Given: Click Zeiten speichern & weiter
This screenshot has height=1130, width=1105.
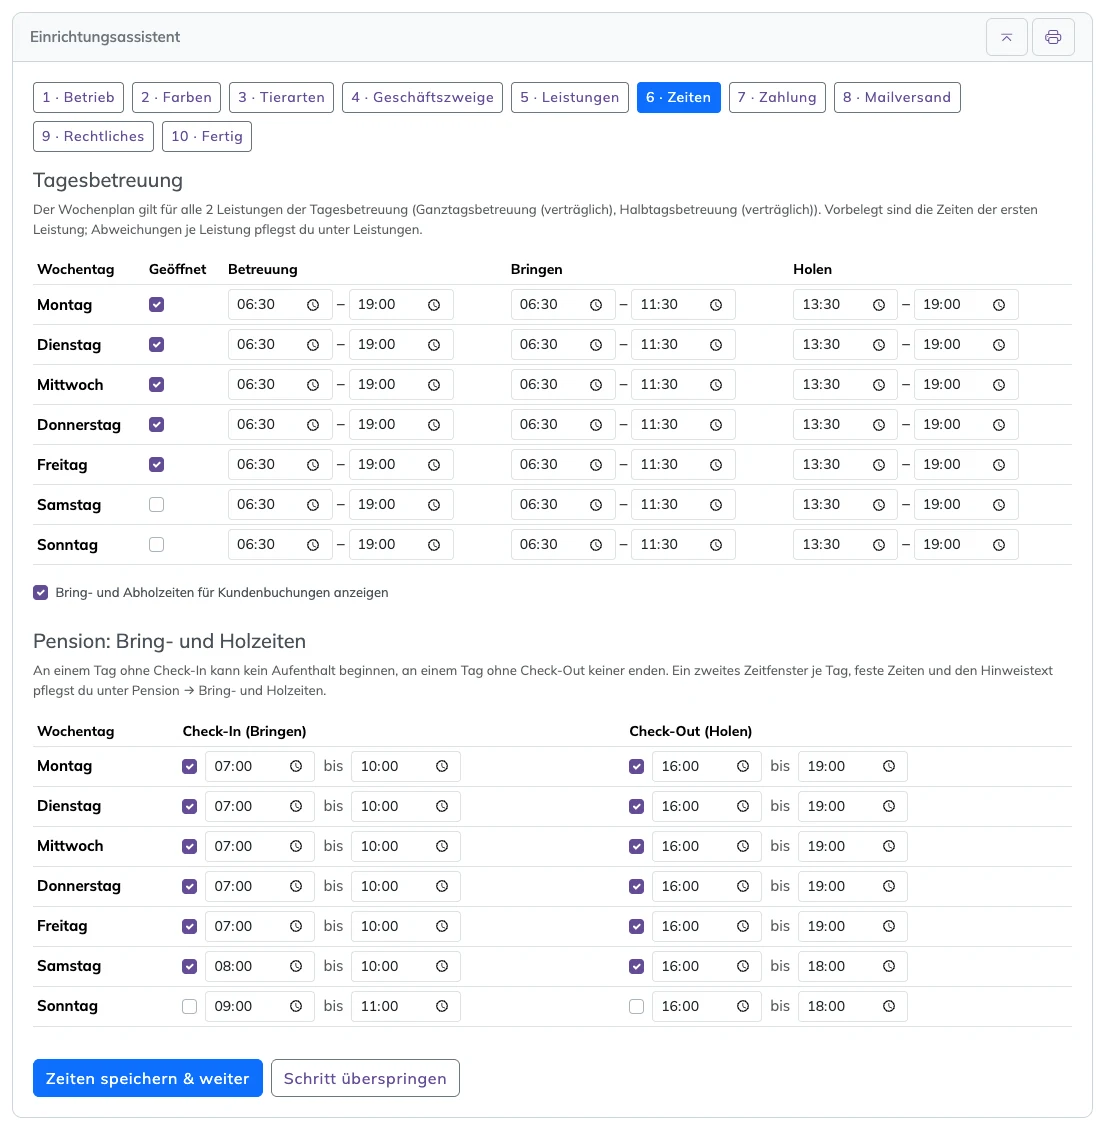Looking at the screenshot, I should tap(148, 1078).
